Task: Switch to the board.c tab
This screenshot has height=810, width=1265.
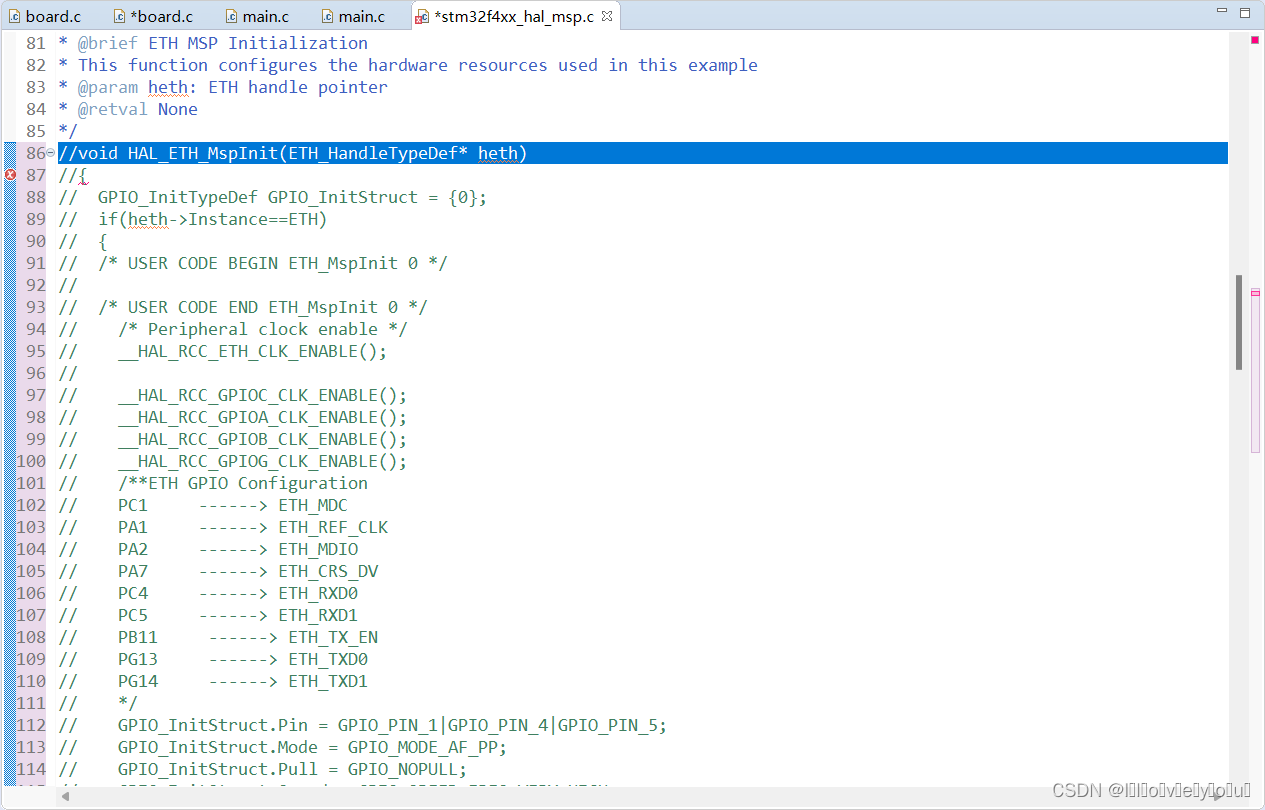Action: [x=54, y=15]
